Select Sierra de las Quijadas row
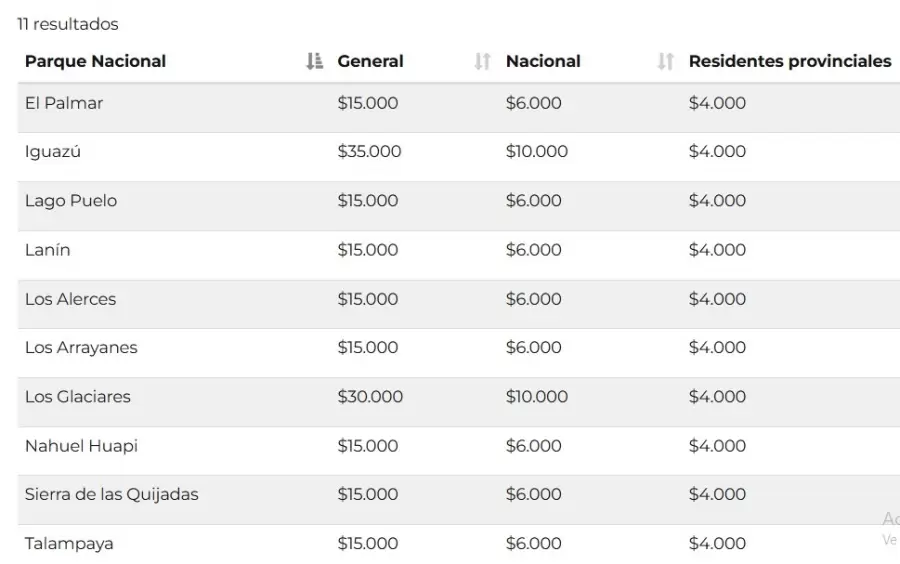The image size is (900, 564). [112, 494]
